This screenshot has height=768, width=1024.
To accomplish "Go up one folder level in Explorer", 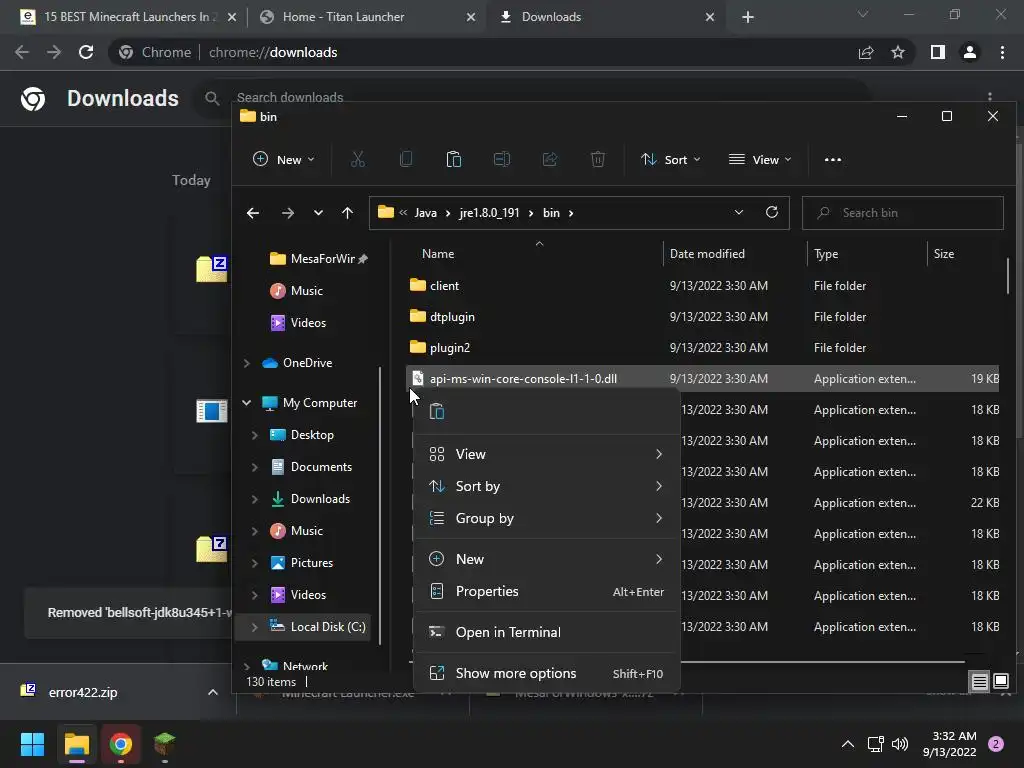I will (x=347, y=213).
